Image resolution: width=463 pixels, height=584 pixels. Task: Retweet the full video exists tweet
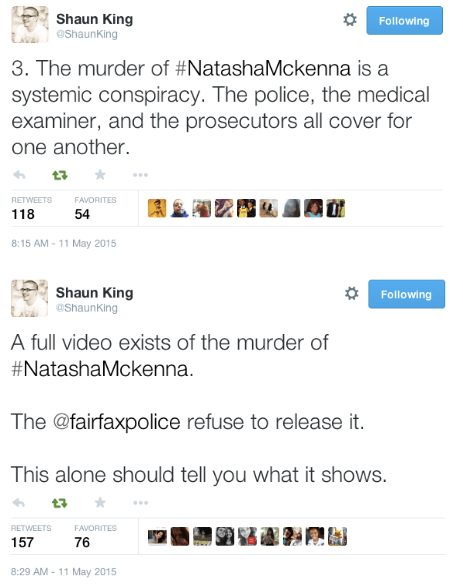(60, 504)
